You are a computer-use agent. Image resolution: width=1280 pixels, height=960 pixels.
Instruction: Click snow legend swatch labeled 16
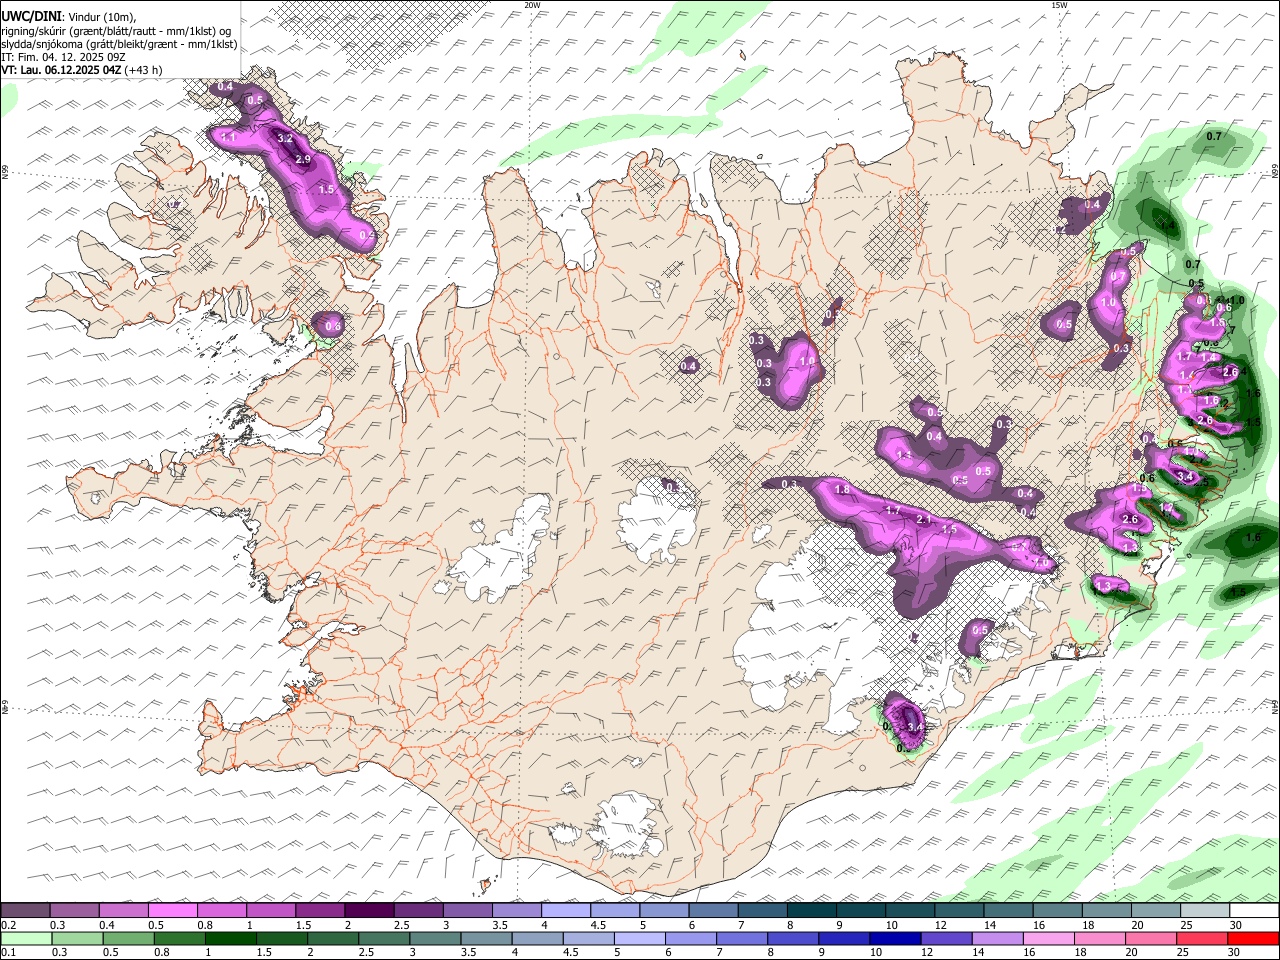pyautogui.click(x=1057, y=911)
